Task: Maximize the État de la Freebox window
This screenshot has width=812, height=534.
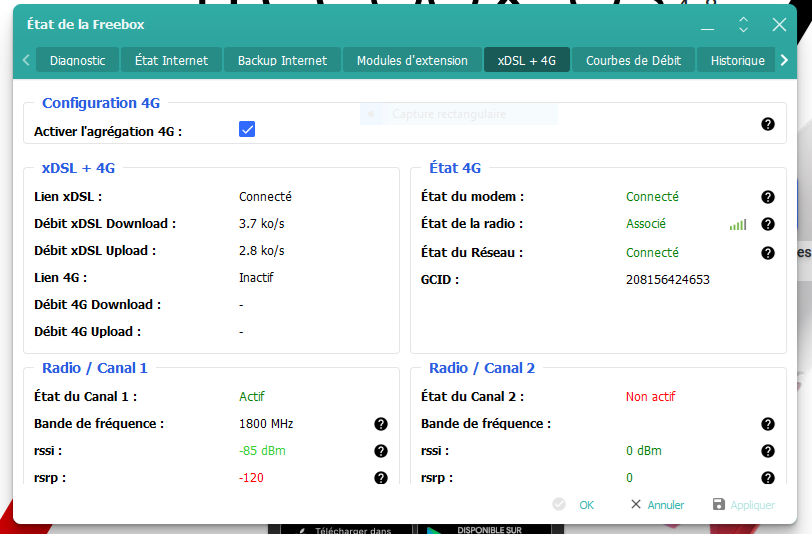Action: 743,25
